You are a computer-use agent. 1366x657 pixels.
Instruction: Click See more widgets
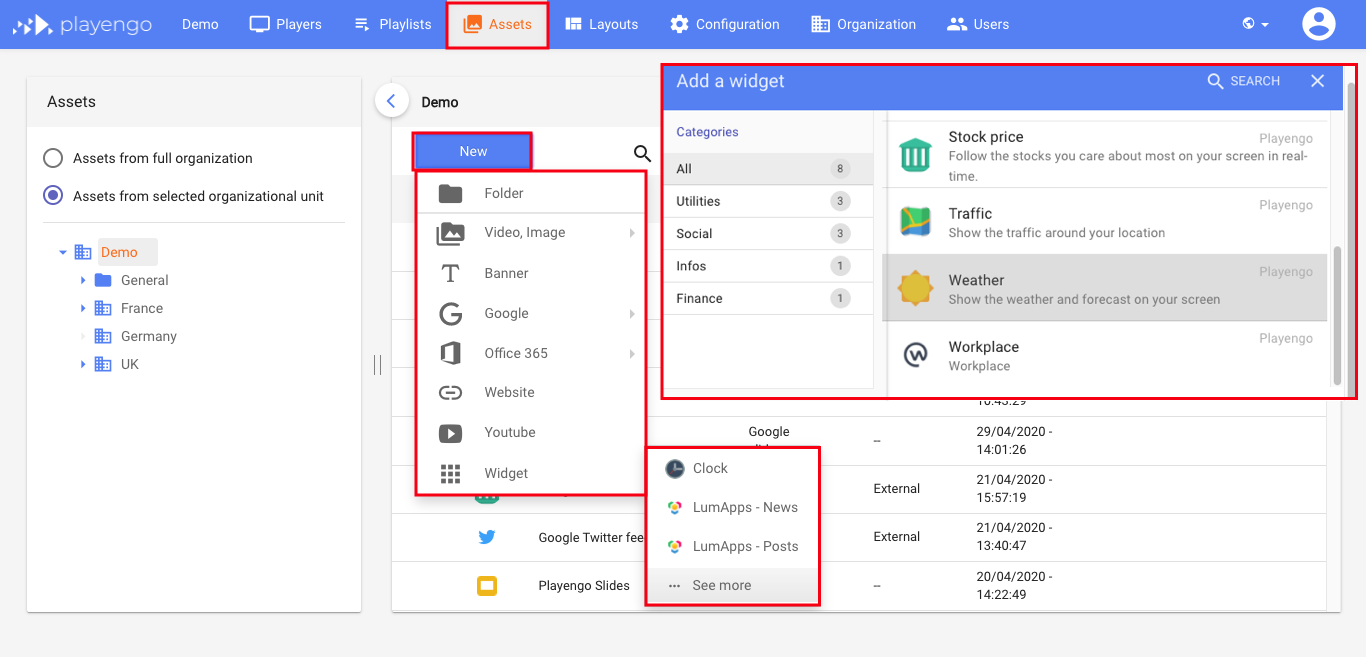732,585
